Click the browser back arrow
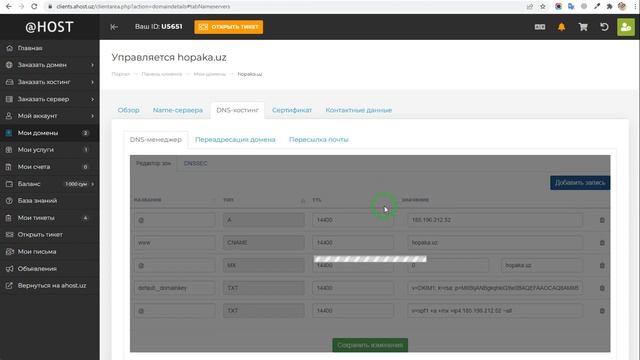This screenshot has width=640, height=360. [x=9, y=7]
